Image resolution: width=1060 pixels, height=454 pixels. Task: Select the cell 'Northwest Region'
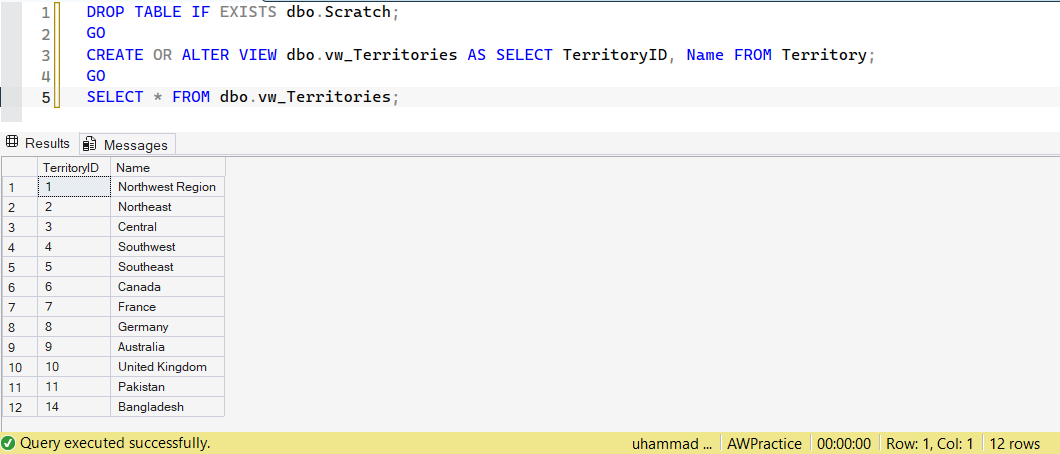pyautogui.click(x=167, y=187)
